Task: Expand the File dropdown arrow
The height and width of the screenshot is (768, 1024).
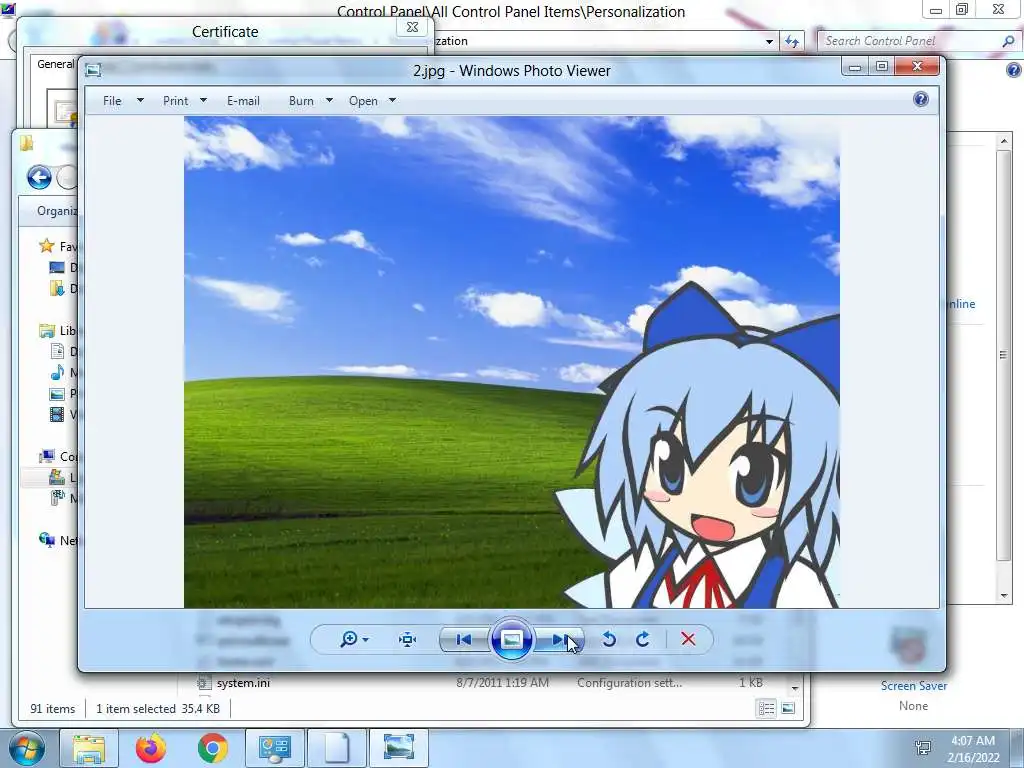Action: tap(140, 101)
